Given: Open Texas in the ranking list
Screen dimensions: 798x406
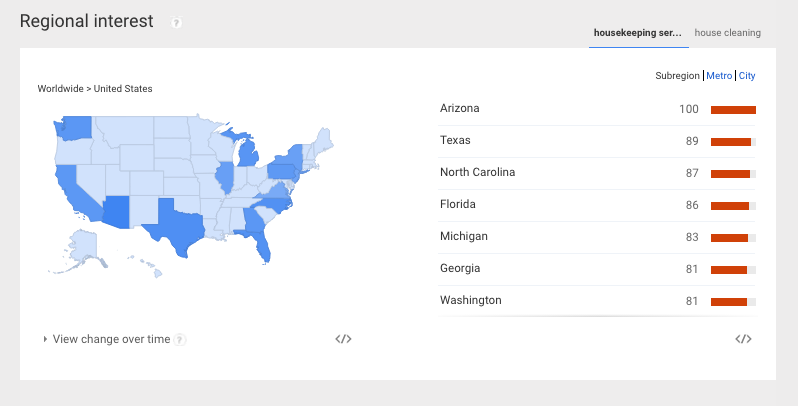Looking at the screenshot, I should pos(455,140).
